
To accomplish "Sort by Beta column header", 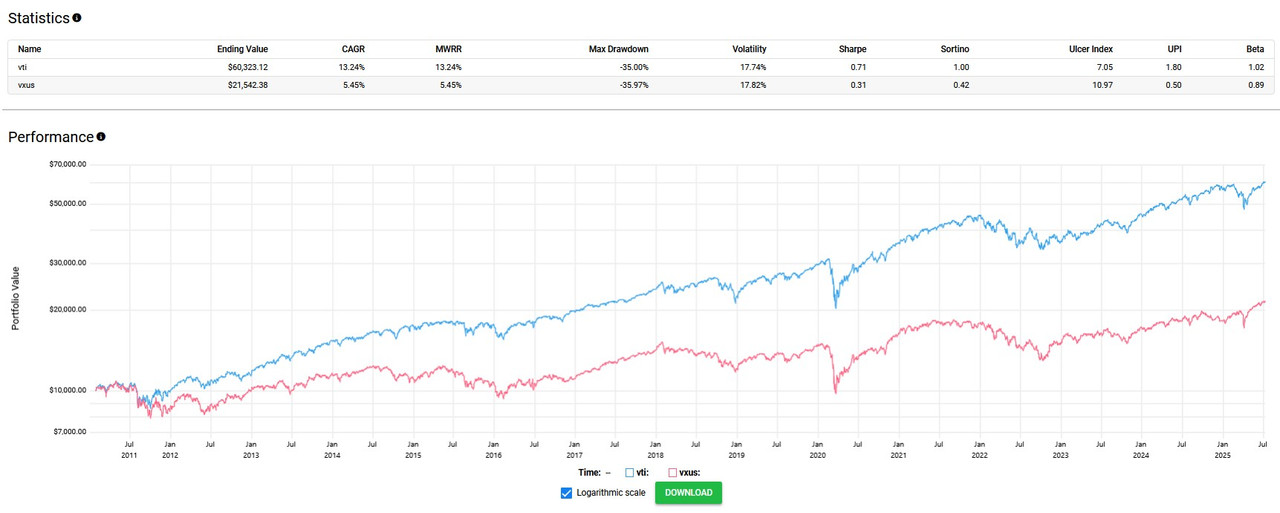I will (x=1255, y=49).
